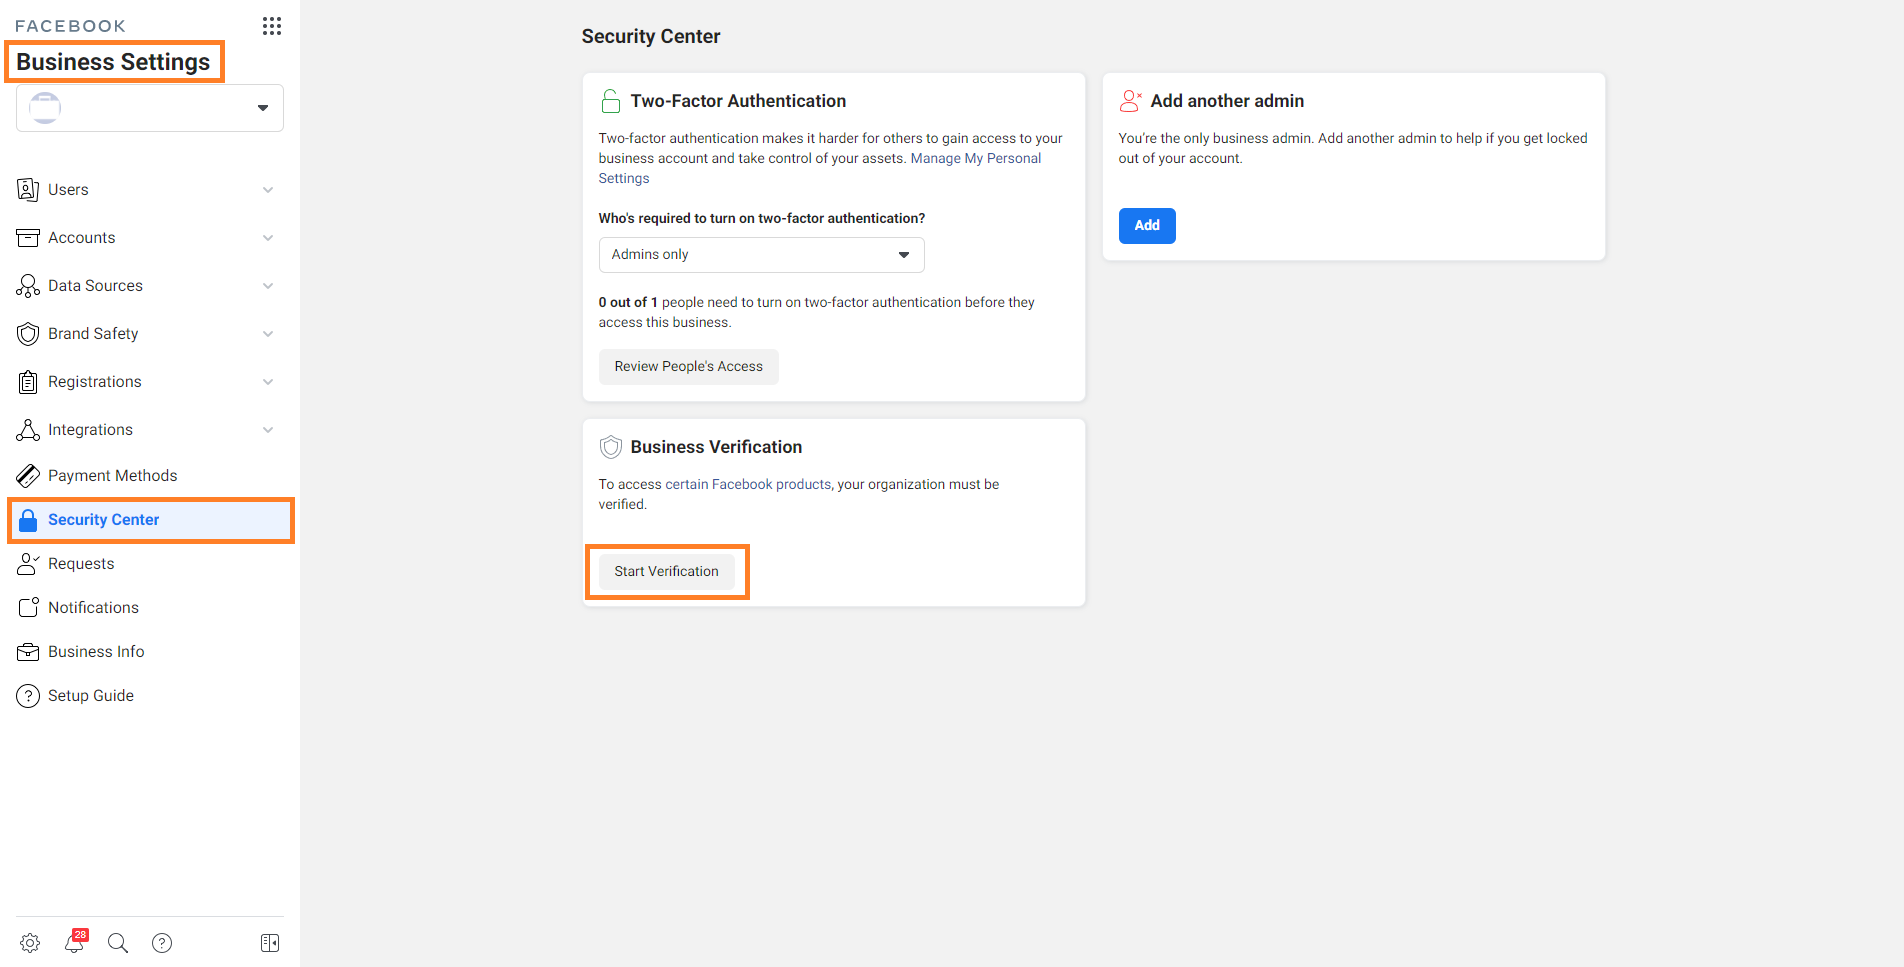This screenshot has width=1904, height=967.
Task: Click the settings gear icon in bottom bar
Action: (x=30, y=943)
